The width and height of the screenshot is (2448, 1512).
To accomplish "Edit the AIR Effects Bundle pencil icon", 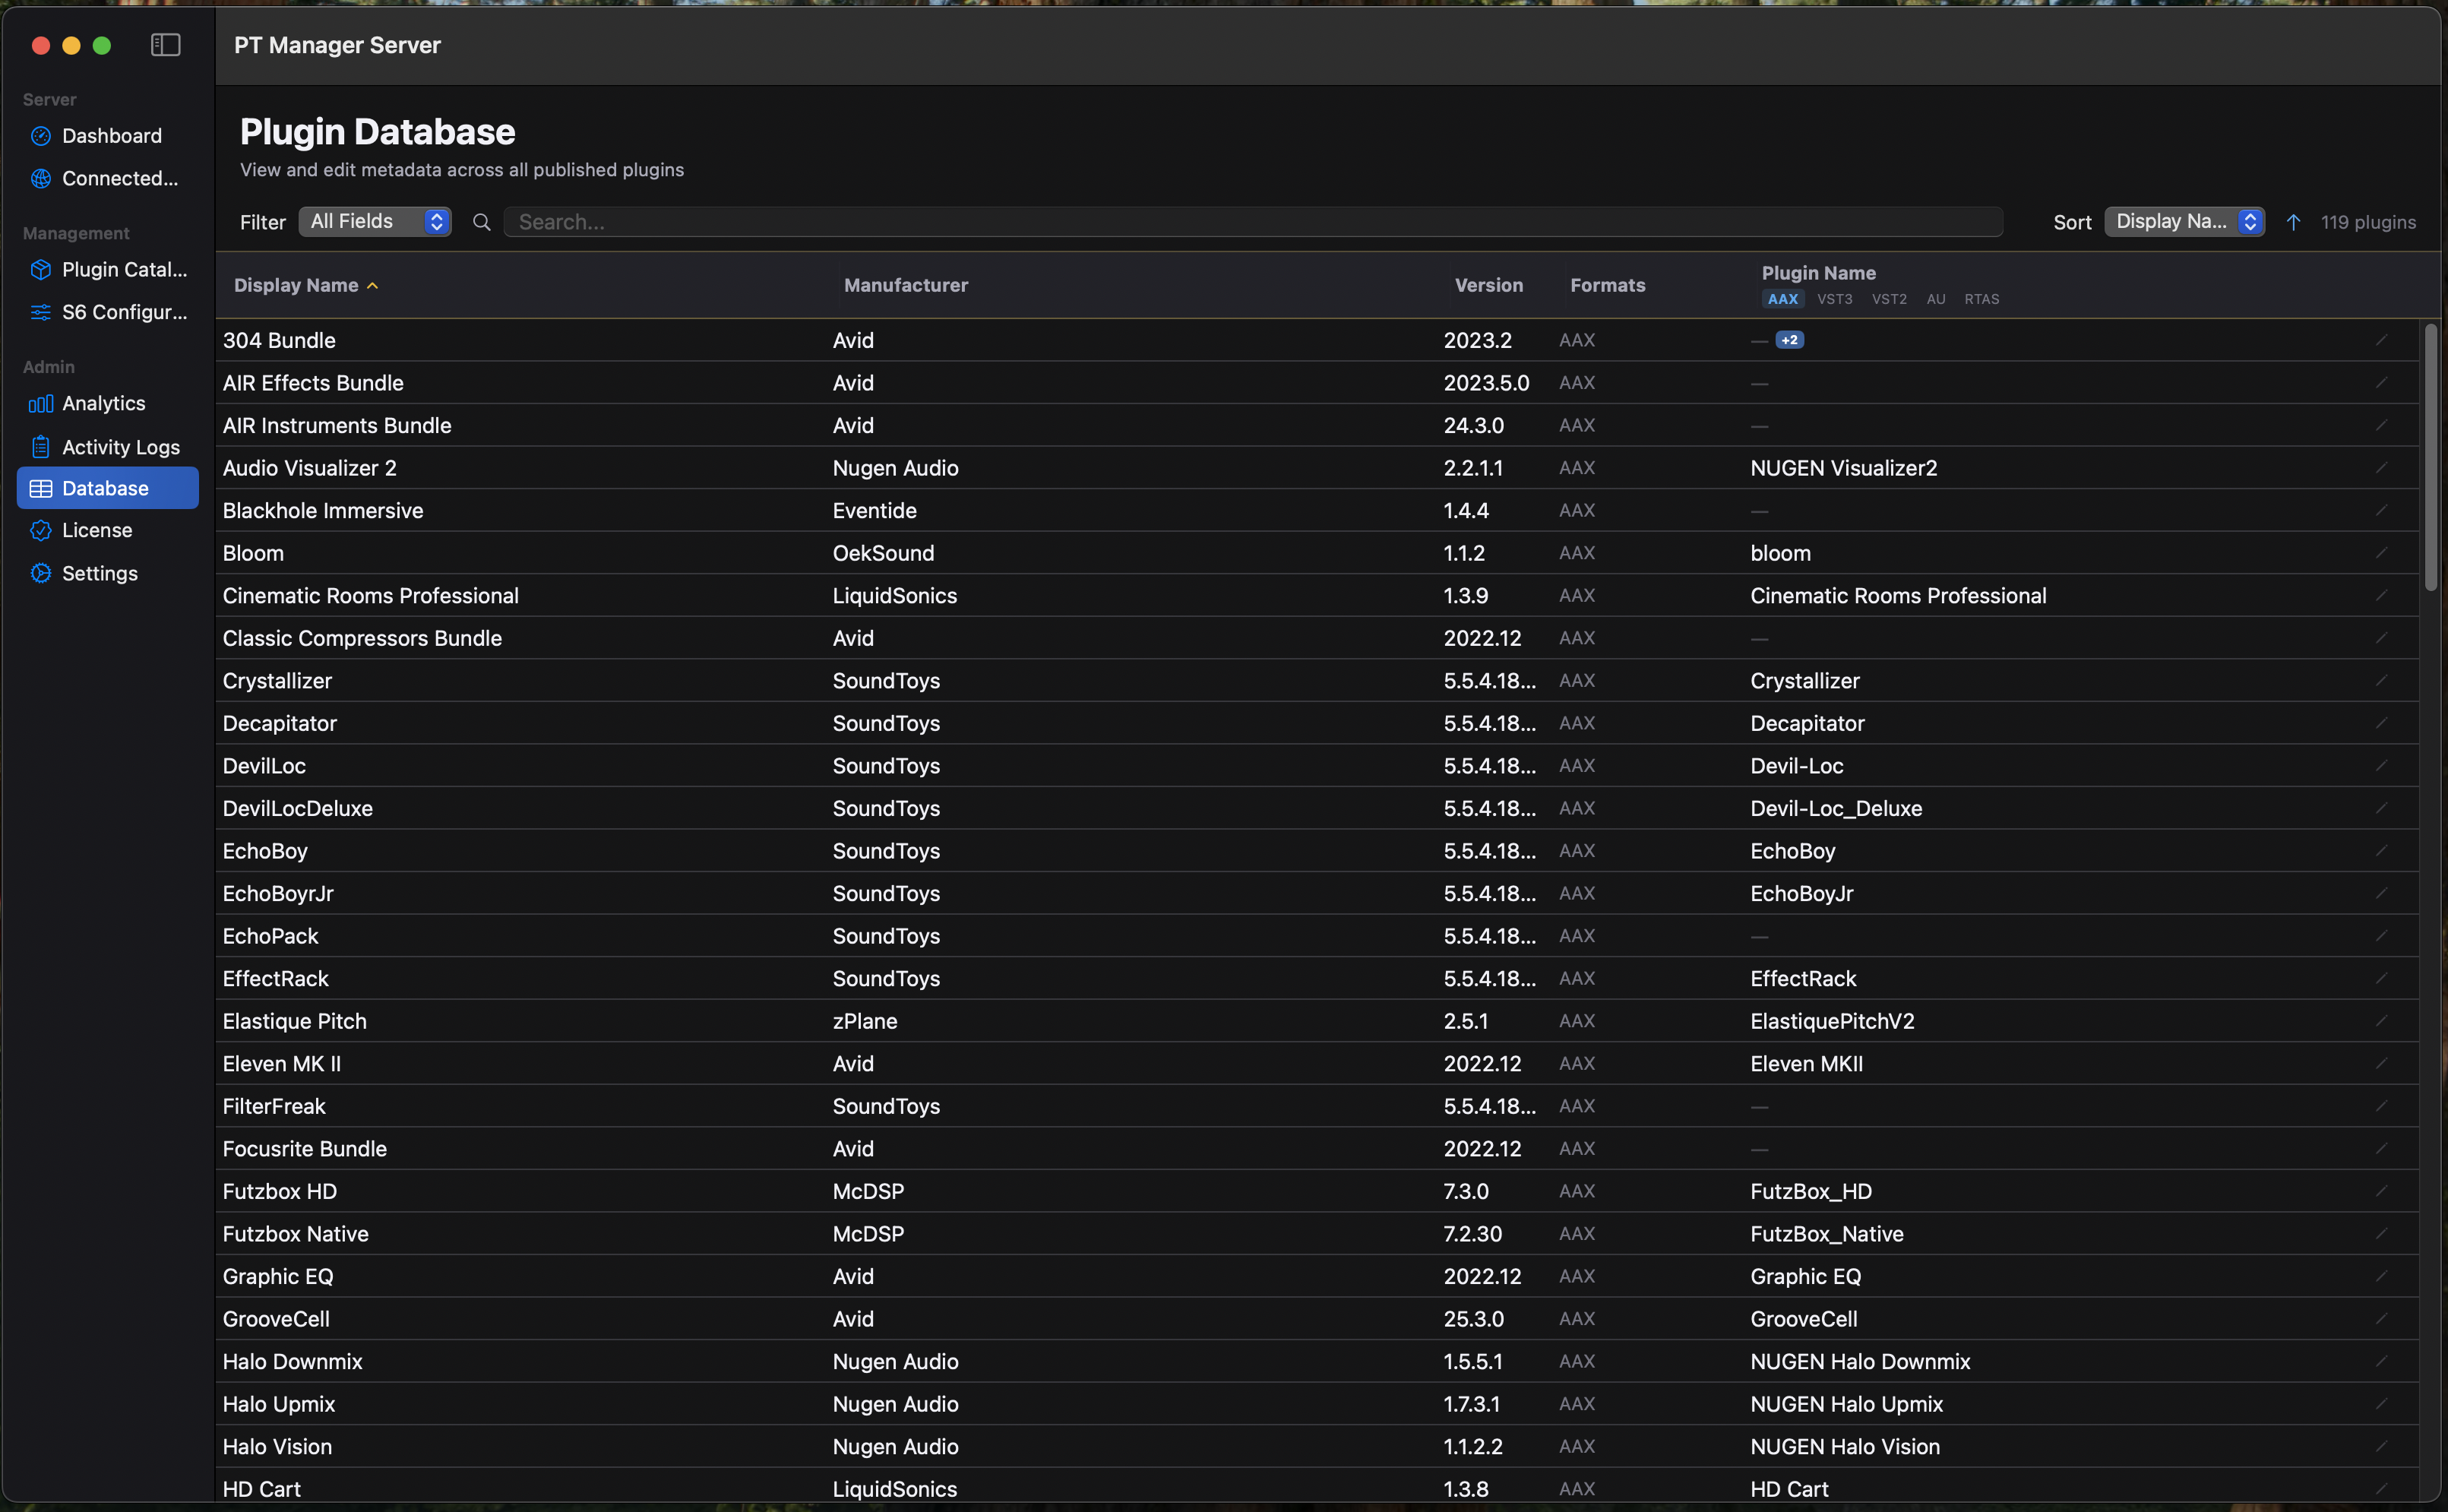I will (2381, 383).
